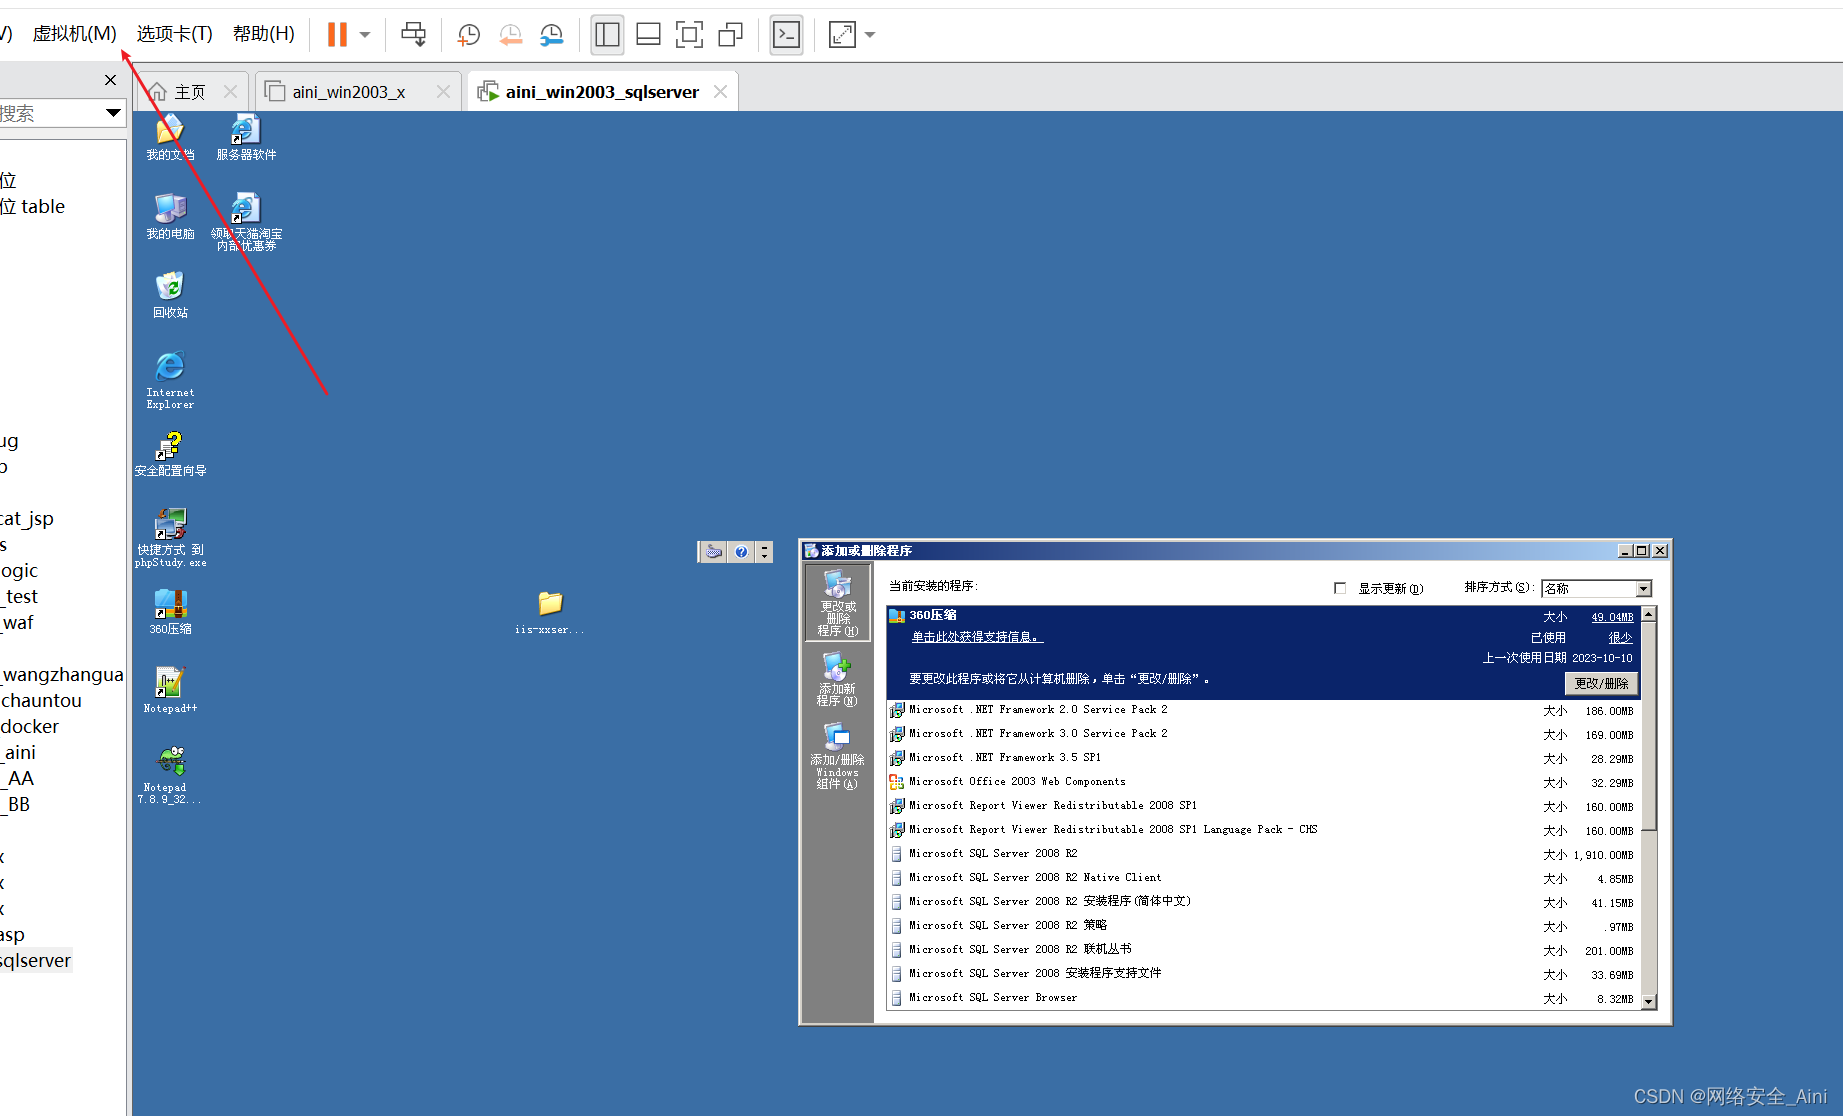
Task: Click the program list scroll-up arrow
Action: pyautogui.click(x=1649, y=613)
